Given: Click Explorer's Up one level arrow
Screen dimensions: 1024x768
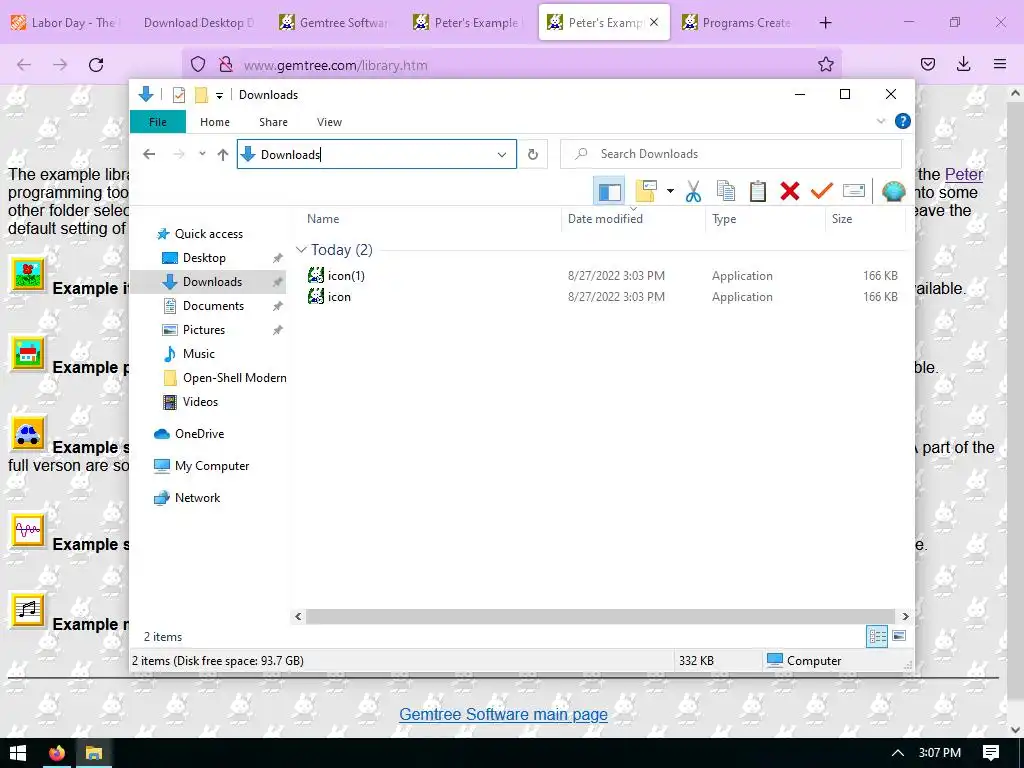Looking at the screenshot, I should point(223,155).
